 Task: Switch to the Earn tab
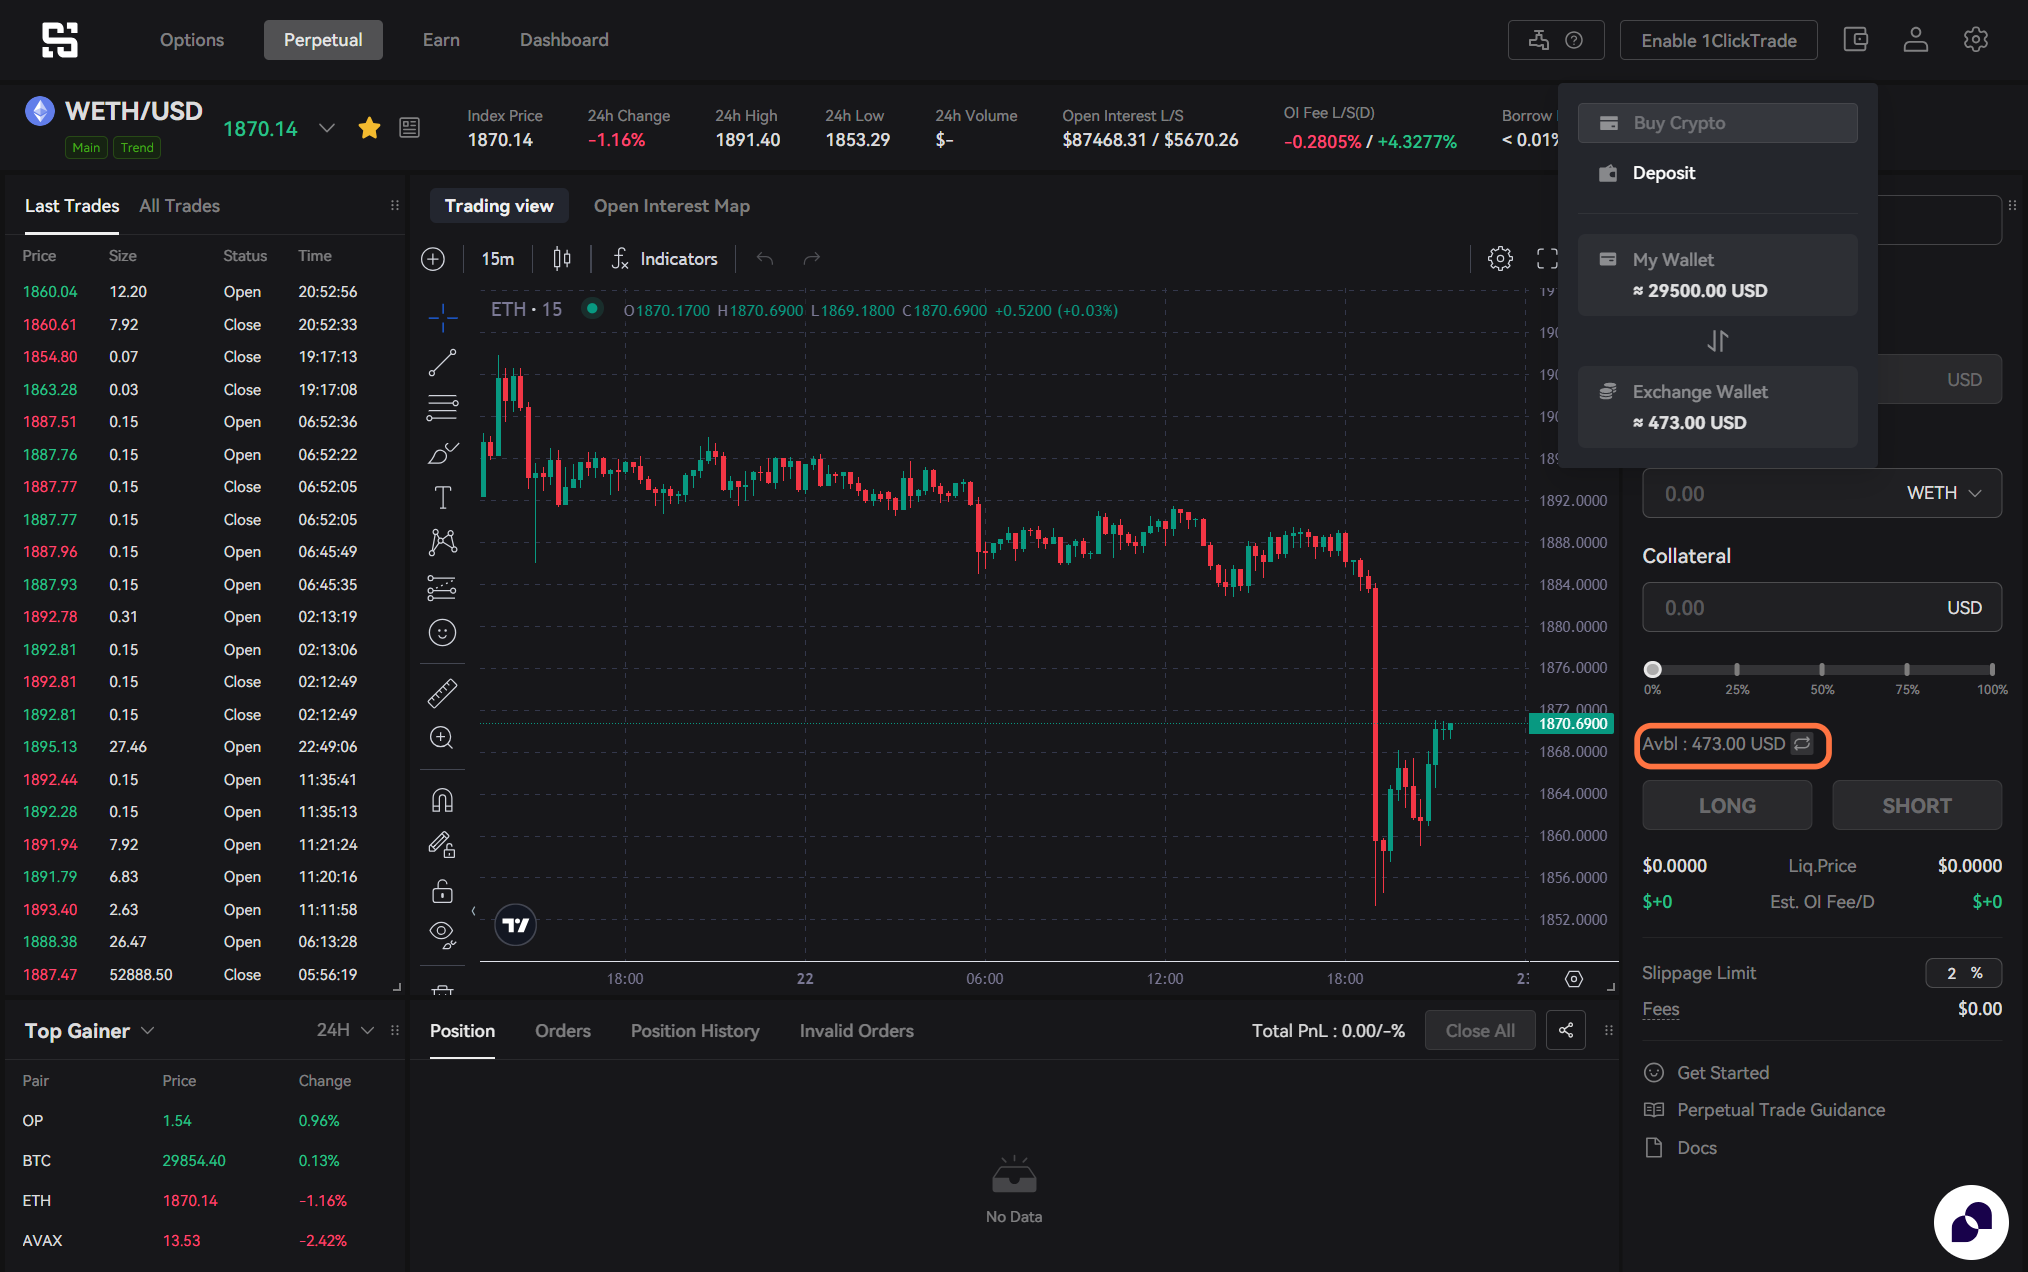coord(441,40)
